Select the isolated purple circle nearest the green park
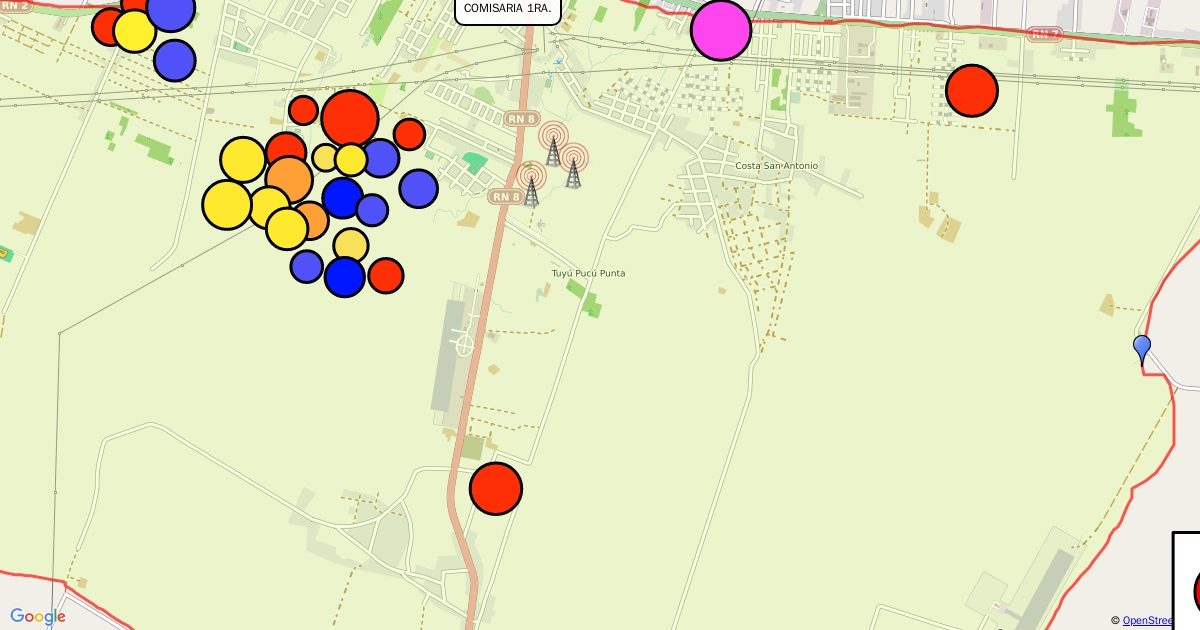This screenshot has height=630, width=1200. click(418, 188)
